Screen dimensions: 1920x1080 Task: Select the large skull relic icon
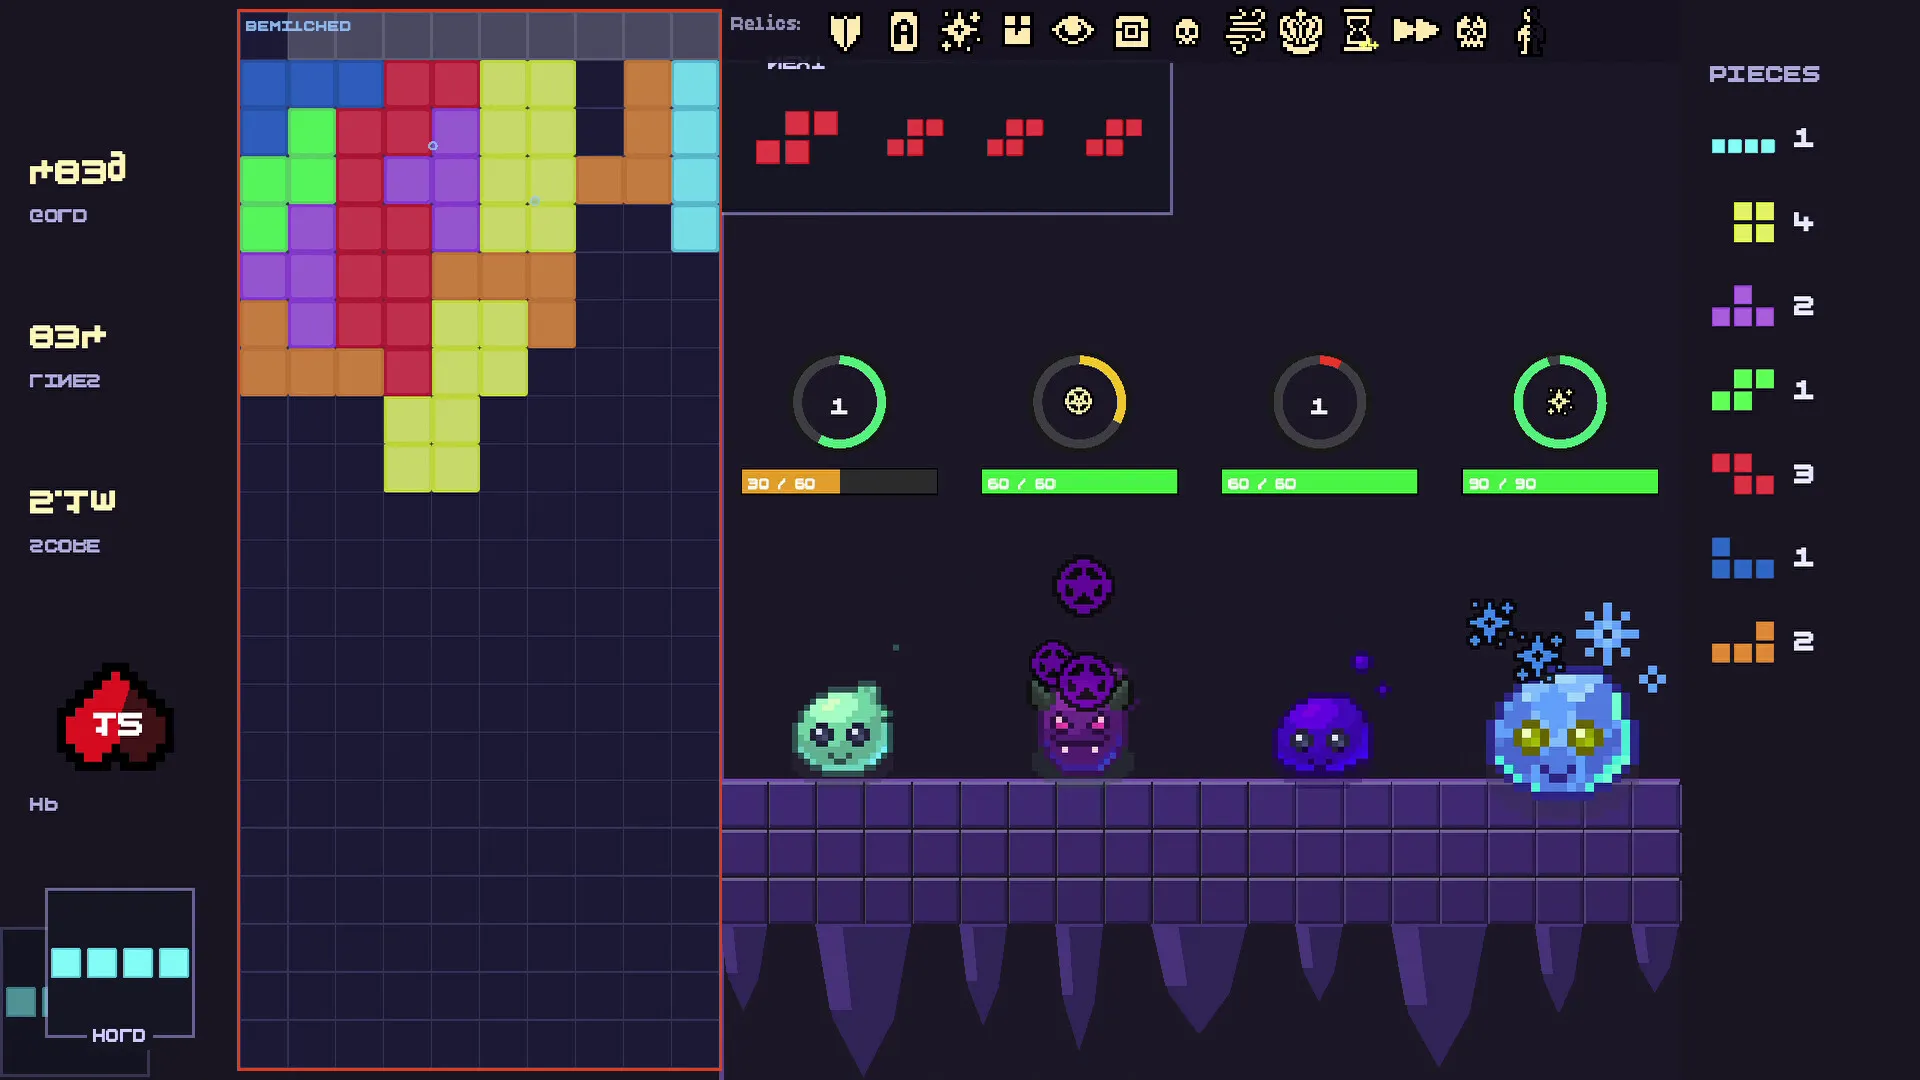coord(1471,31)
